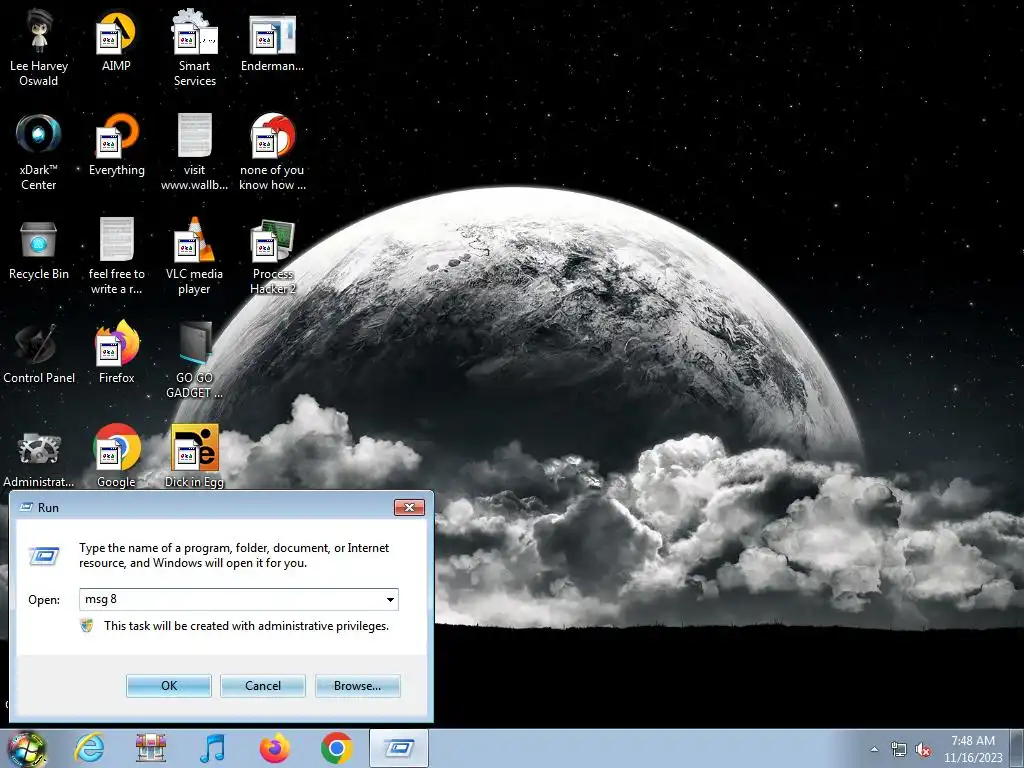Launch Chrome from the taskbar

point(337,748)
